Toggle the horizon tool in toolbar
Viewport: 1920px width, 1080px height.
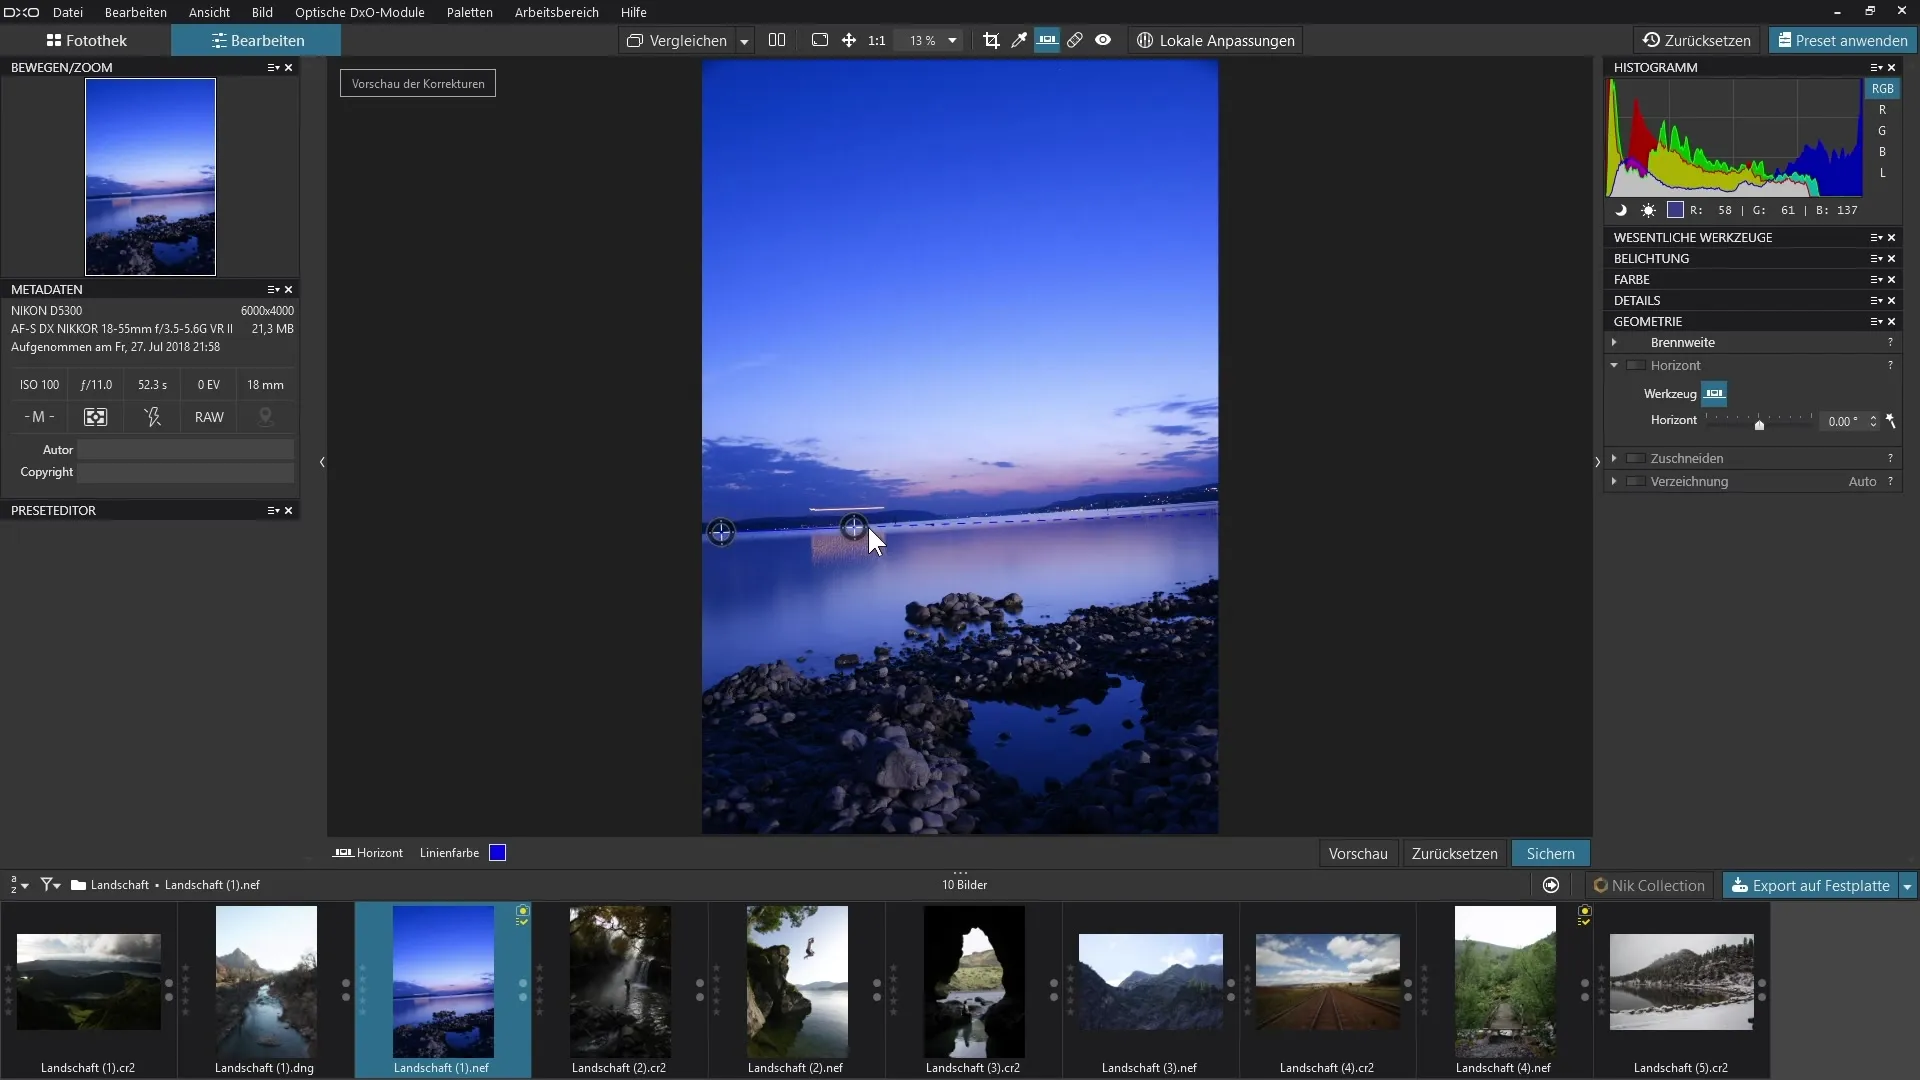(x=1047, y=40)
